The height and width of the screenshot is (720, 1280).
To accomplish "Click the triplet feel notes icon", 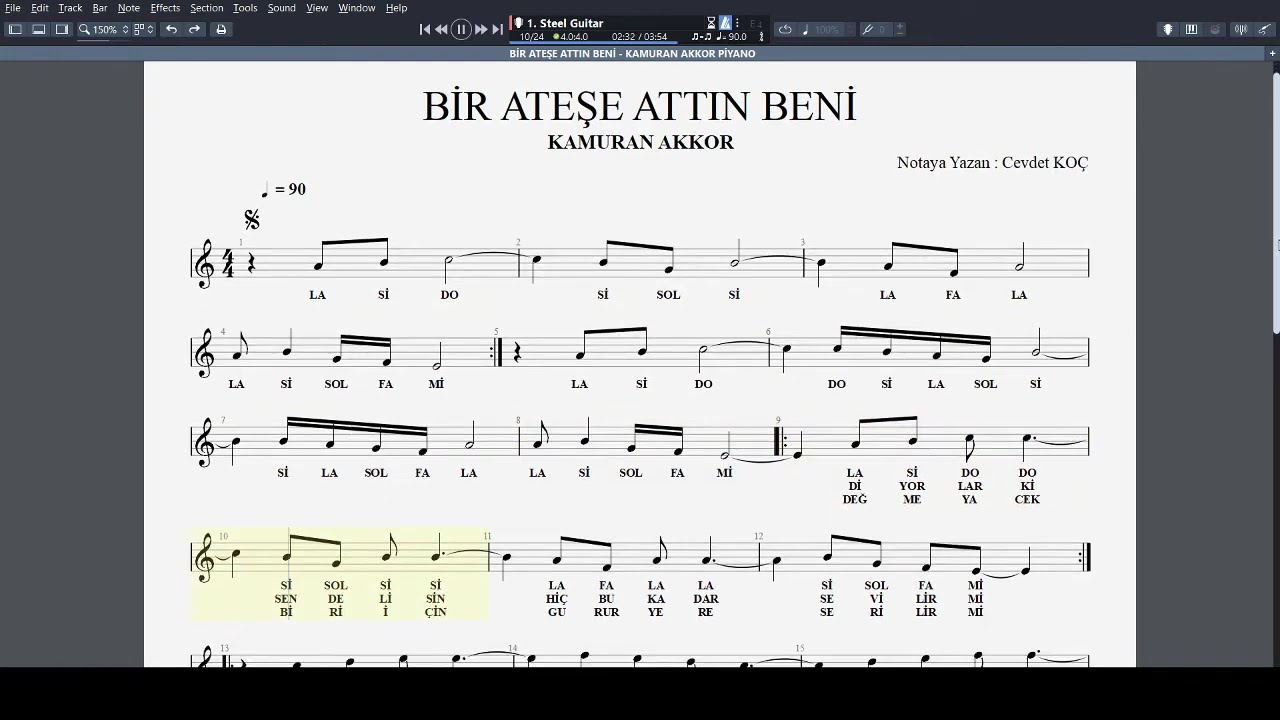I will point(700,37).
